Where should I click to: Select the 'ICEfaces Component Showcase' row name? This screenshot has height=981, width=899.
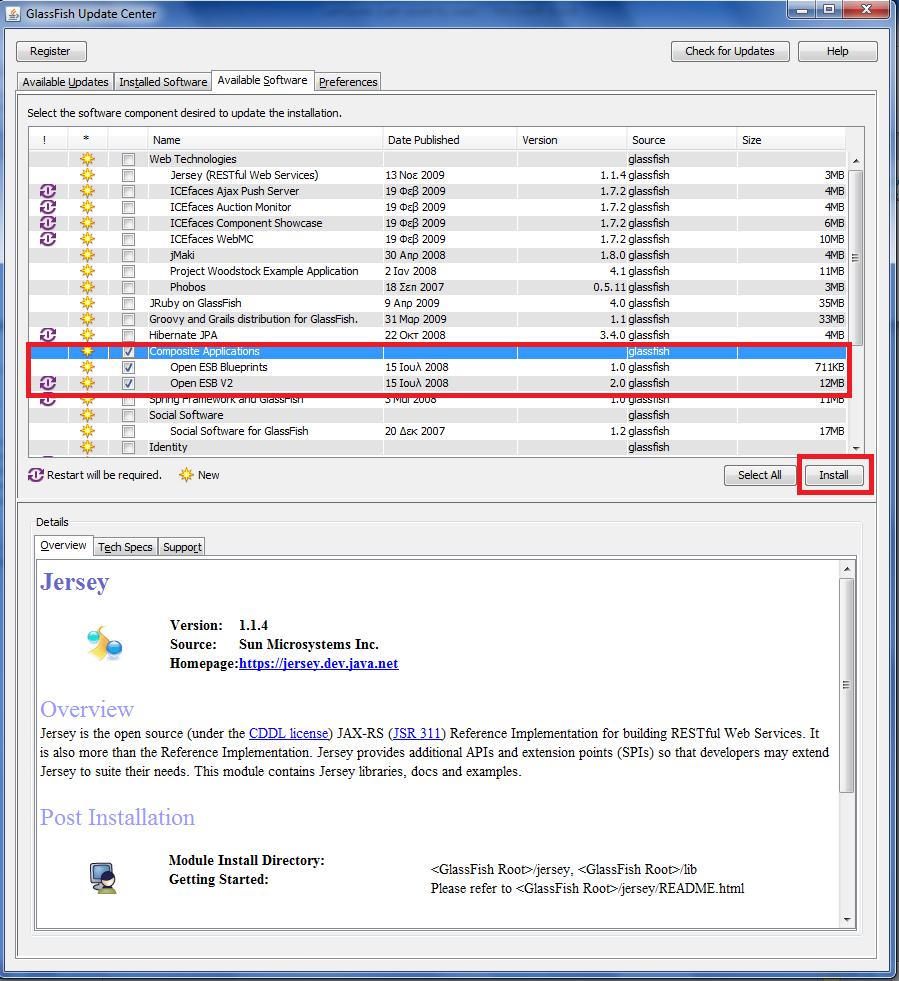click(246, 223)
